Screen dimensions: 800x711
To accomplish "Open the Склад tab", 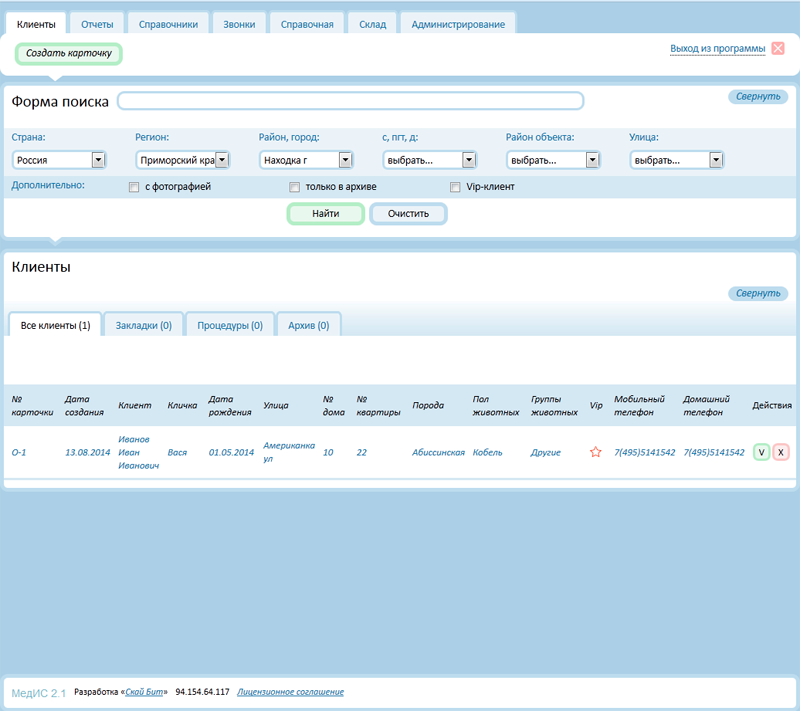I will [372, 24].
